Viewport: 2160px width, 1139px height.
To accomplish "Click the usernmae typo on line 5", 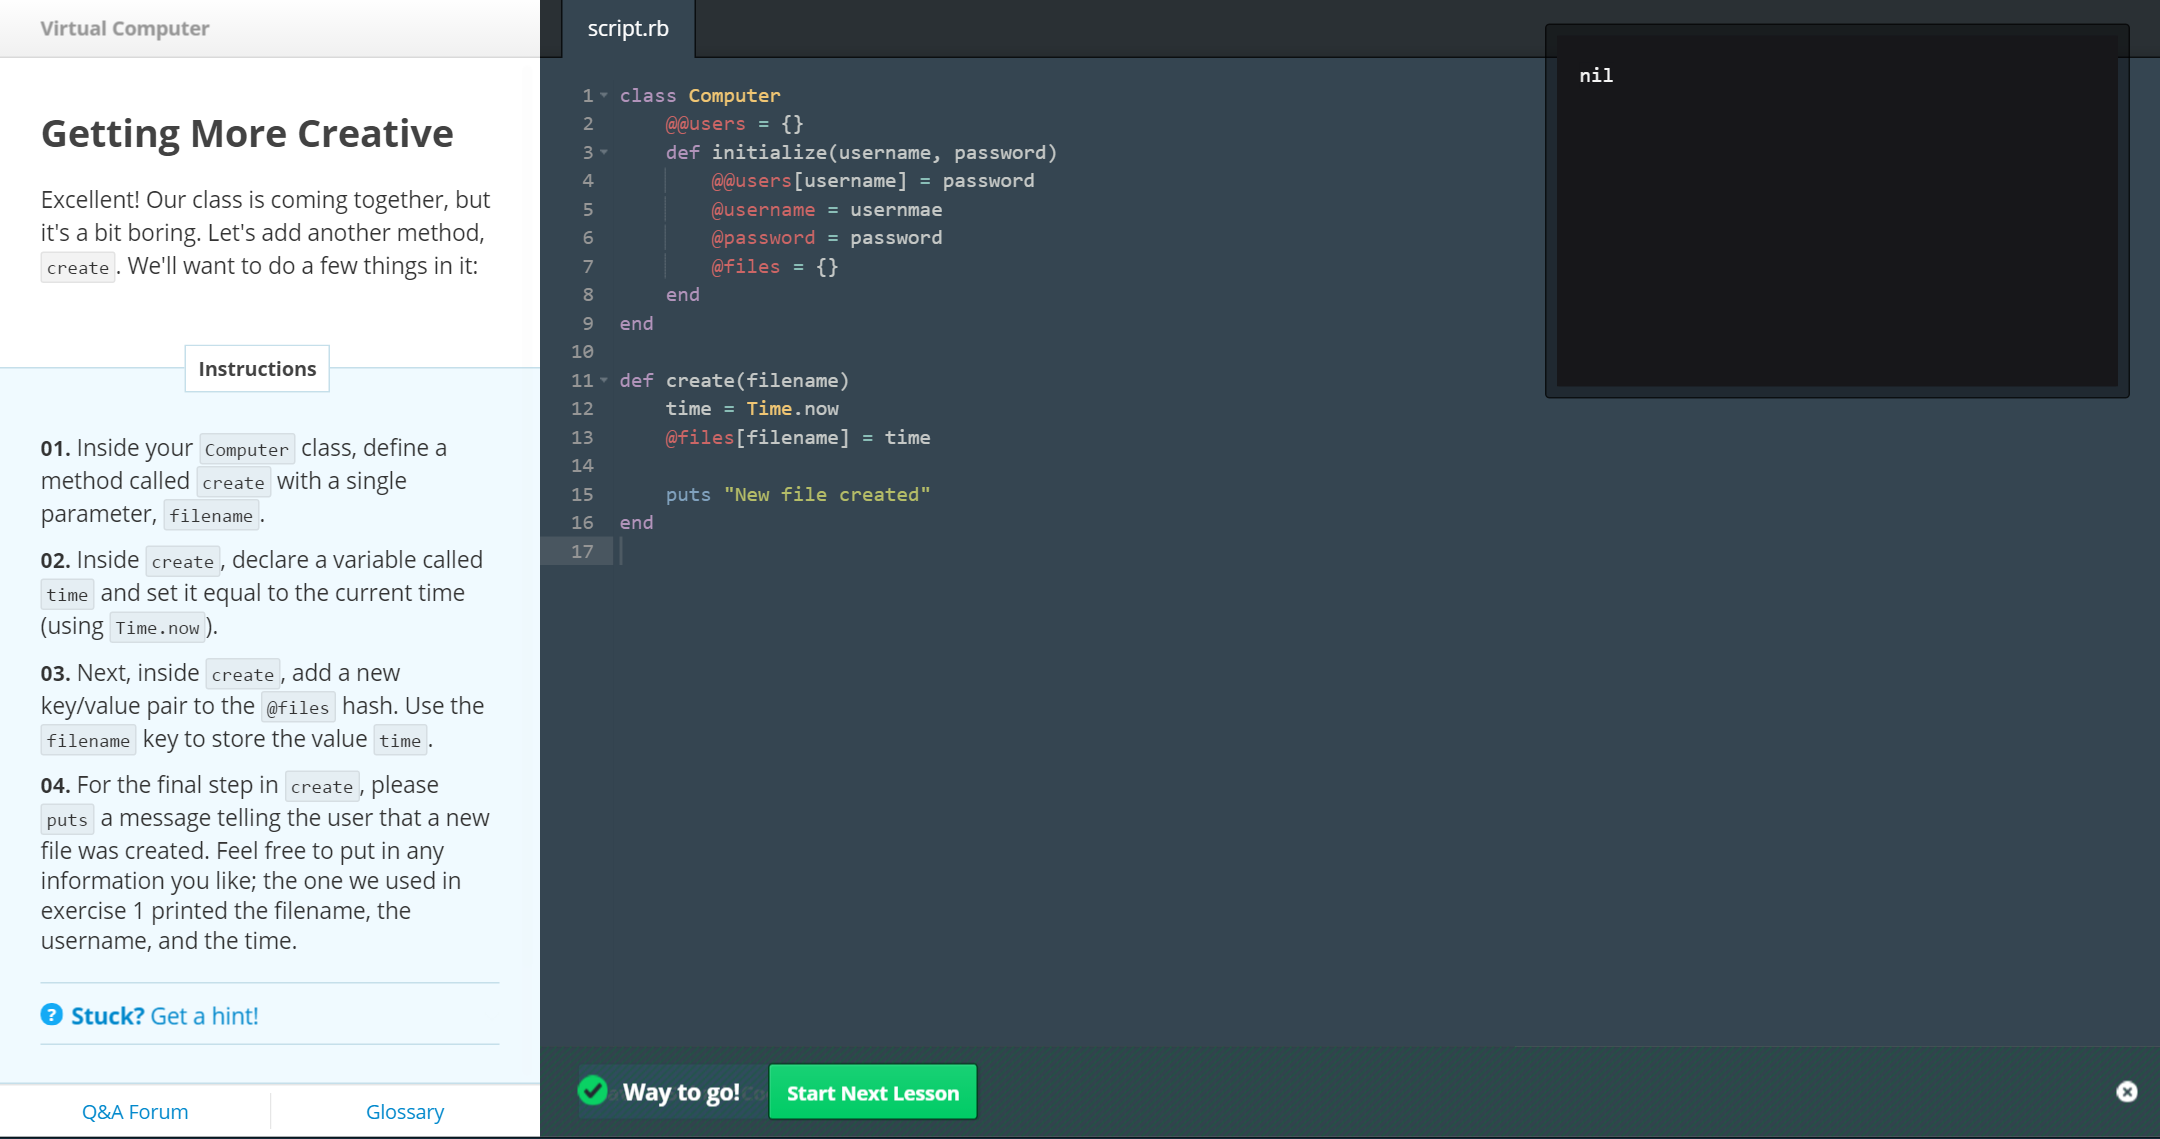I will click(896, 209).
